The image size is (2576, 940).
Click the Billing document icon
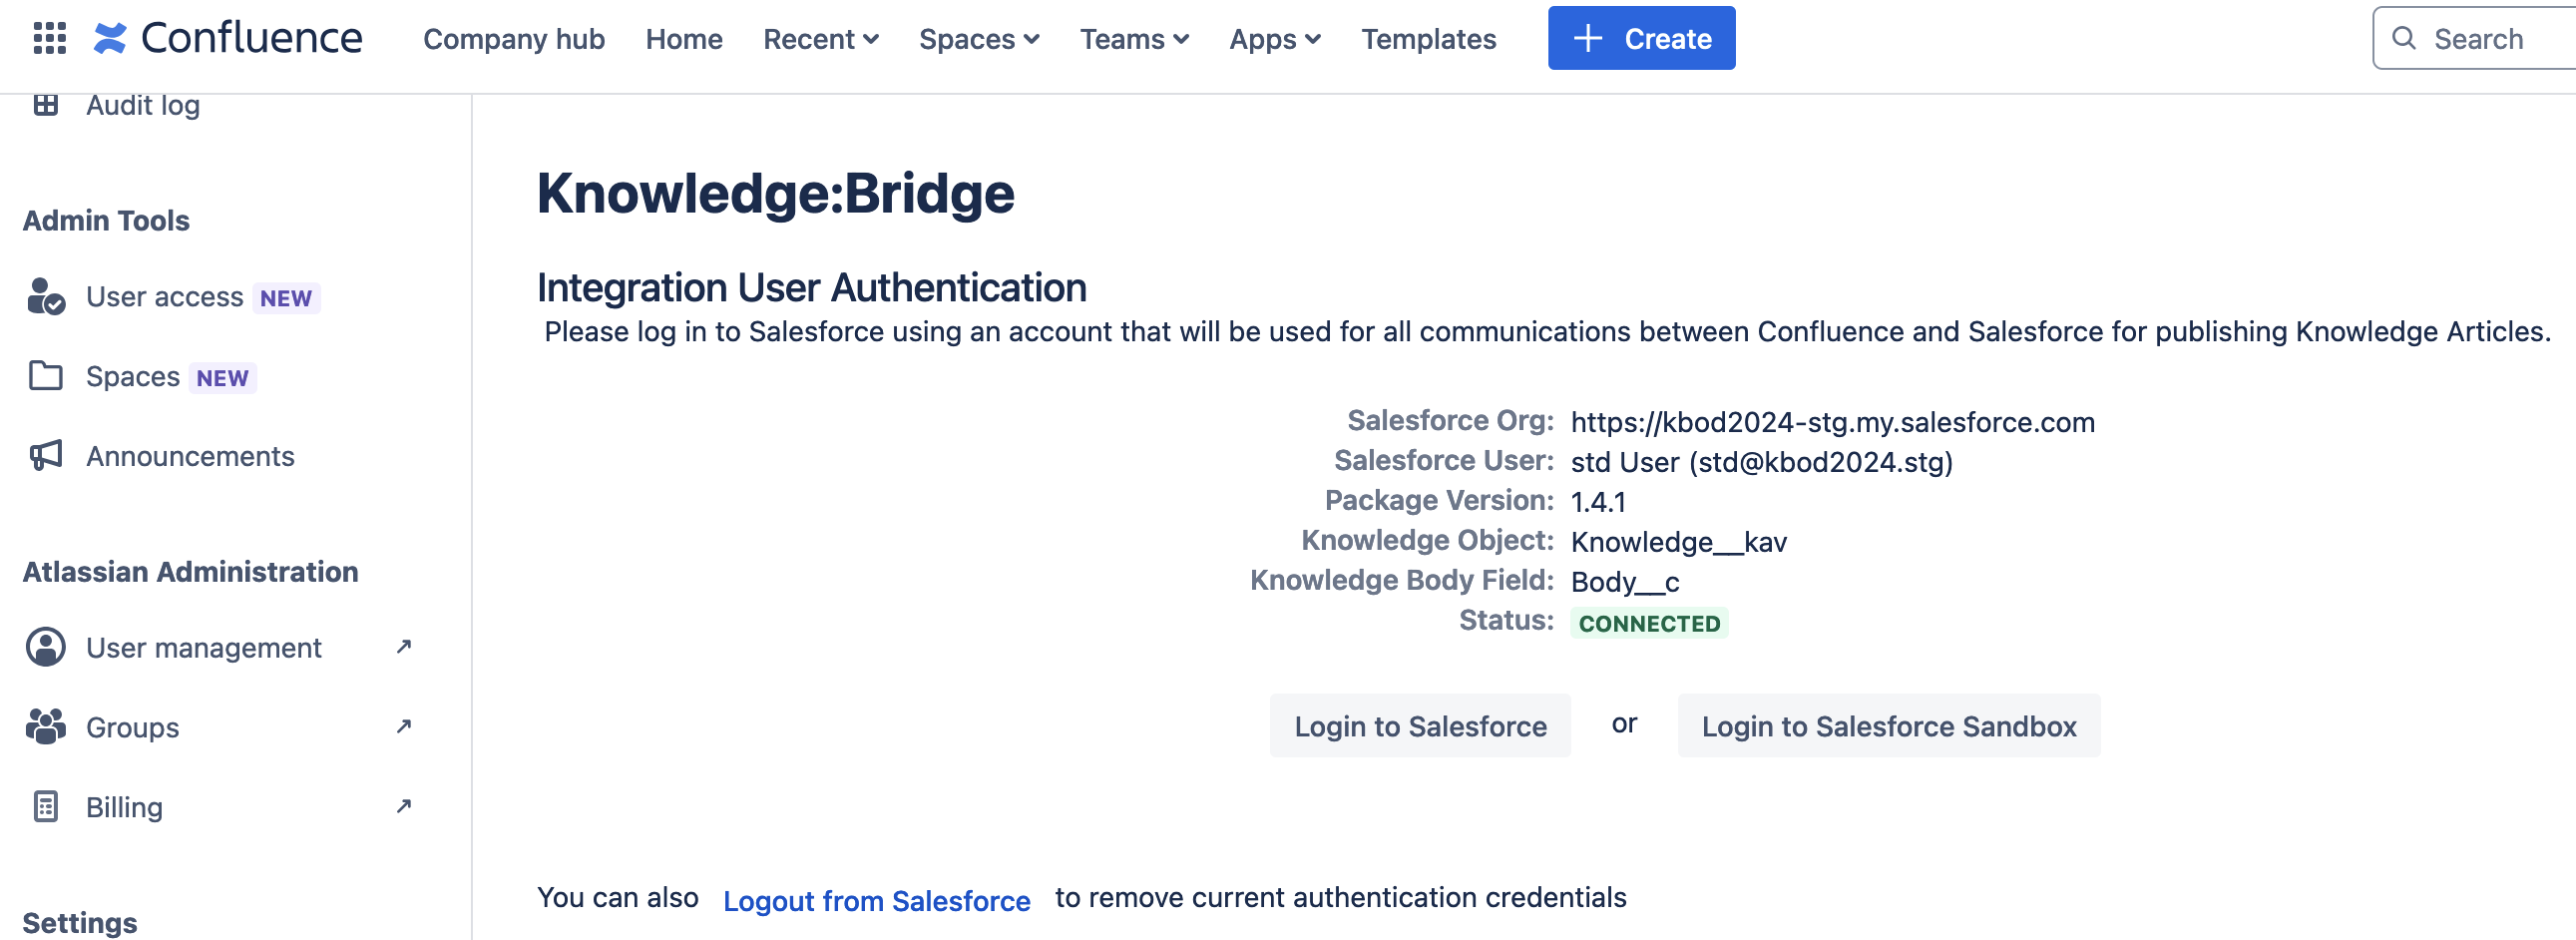46,807
